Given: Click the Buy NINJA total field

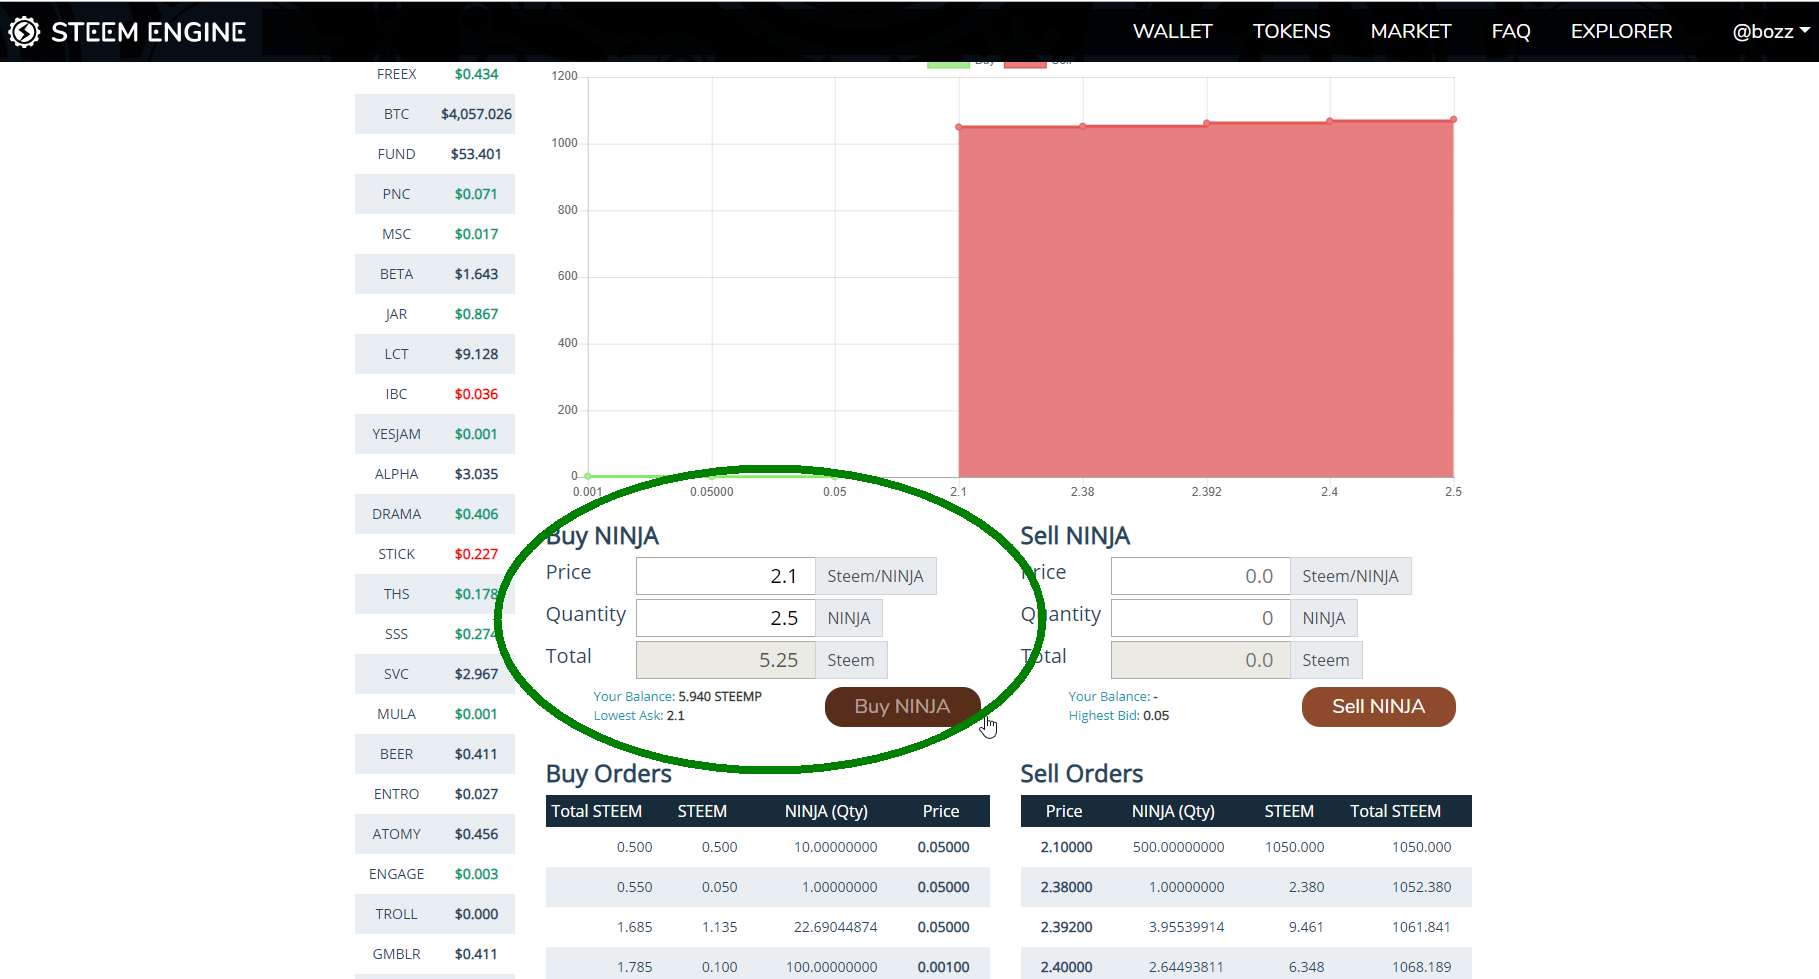Looking at the screenshot, I should click(726, 660).
